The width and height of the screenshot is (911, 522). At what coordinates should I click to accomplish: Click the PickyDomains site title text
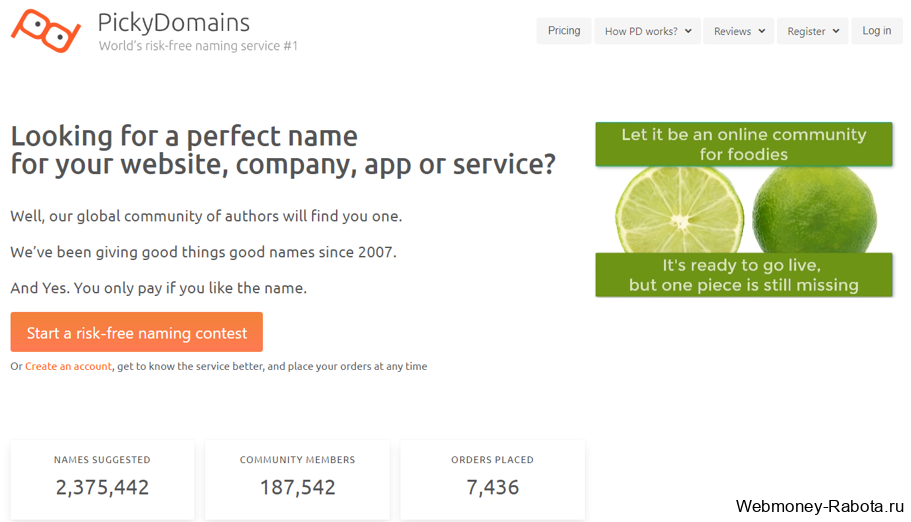(x=174, y=23)
